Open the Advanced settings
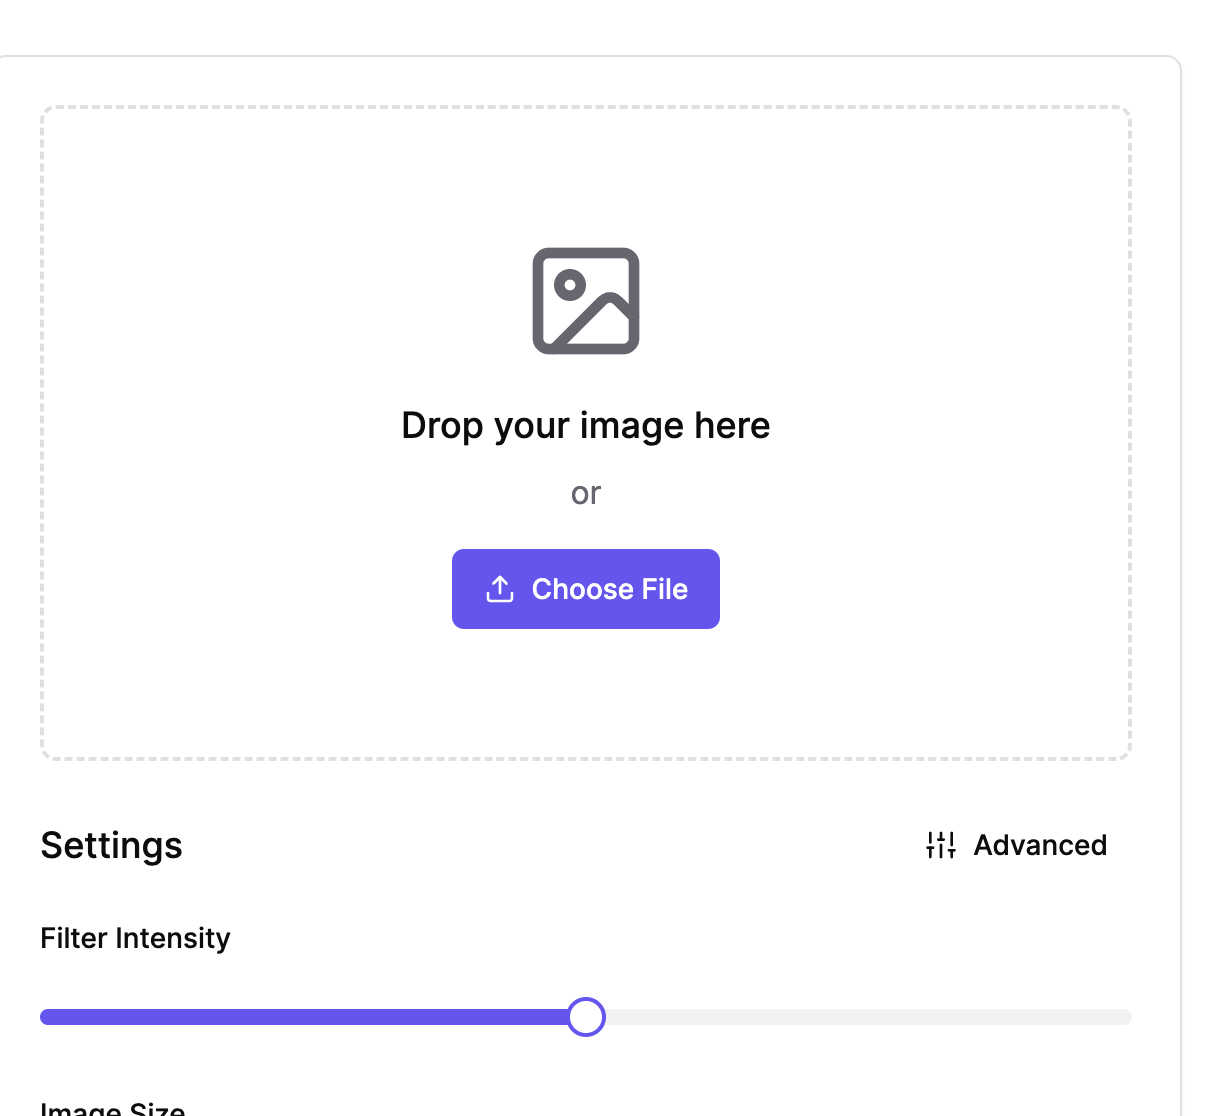 tap(1016, 845)
